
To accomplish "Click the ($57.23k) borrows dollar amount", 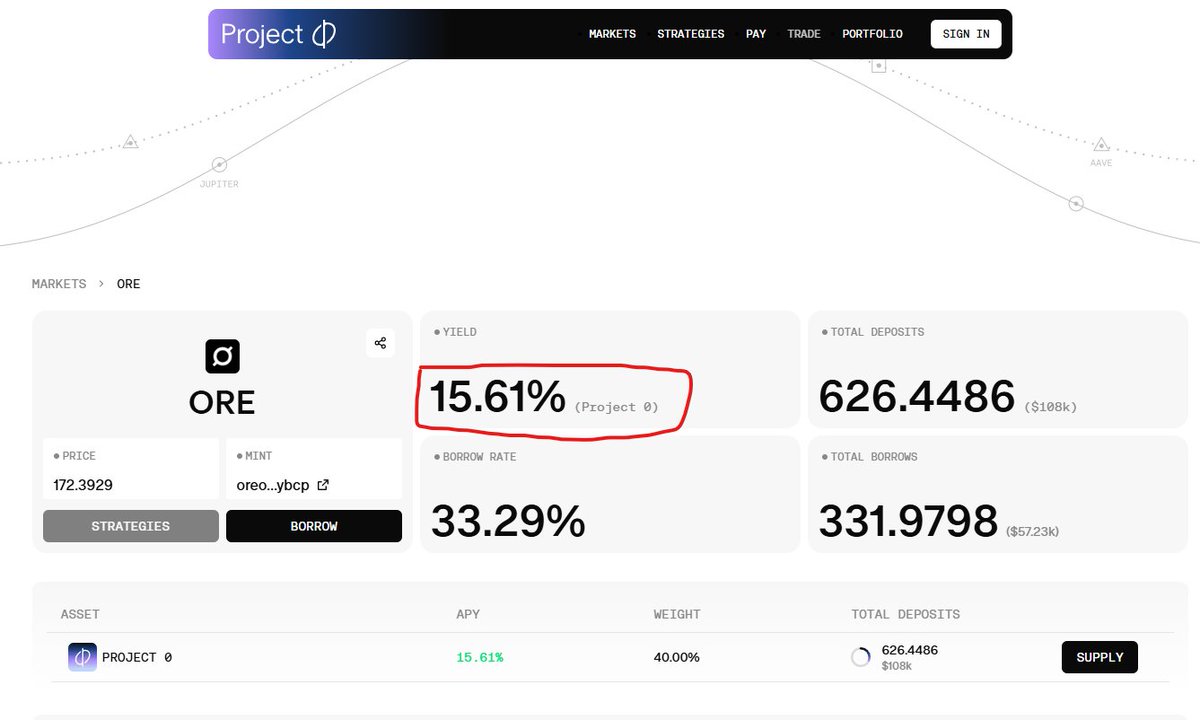I will 1032,532.
